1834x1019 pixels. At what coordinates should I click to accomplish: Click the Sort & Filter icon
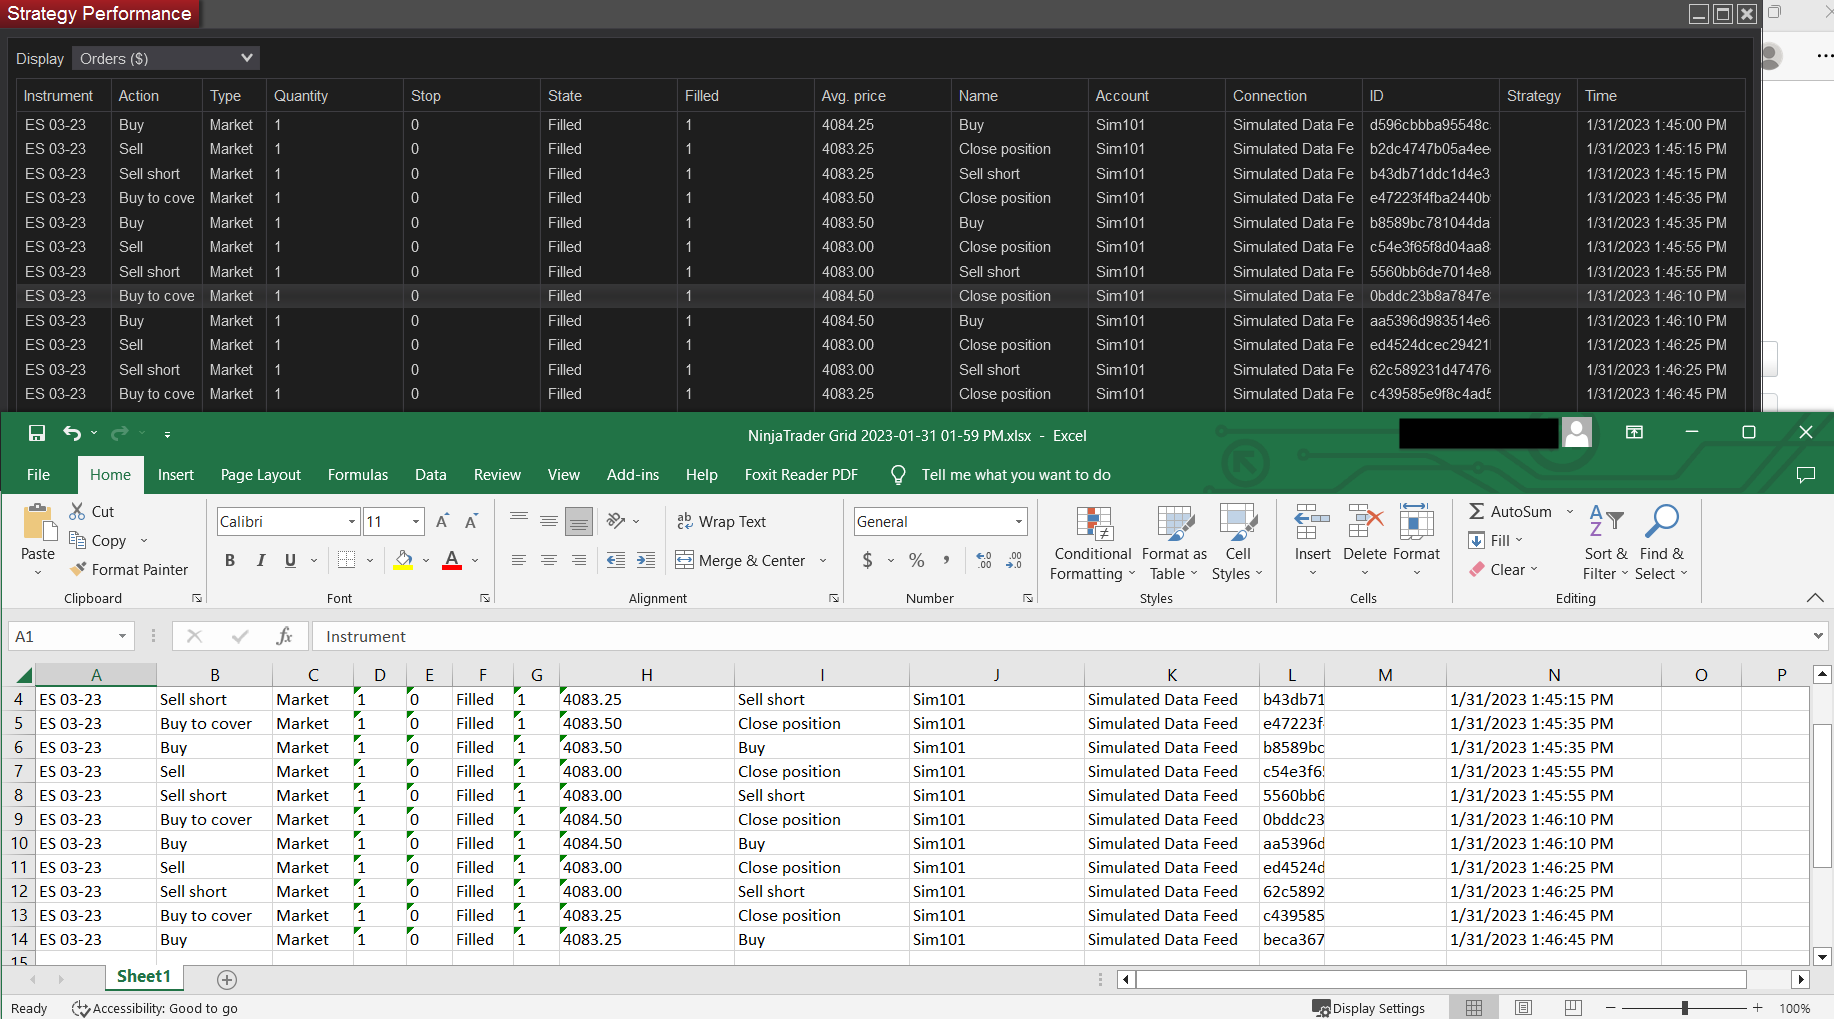click(1606, 522)
